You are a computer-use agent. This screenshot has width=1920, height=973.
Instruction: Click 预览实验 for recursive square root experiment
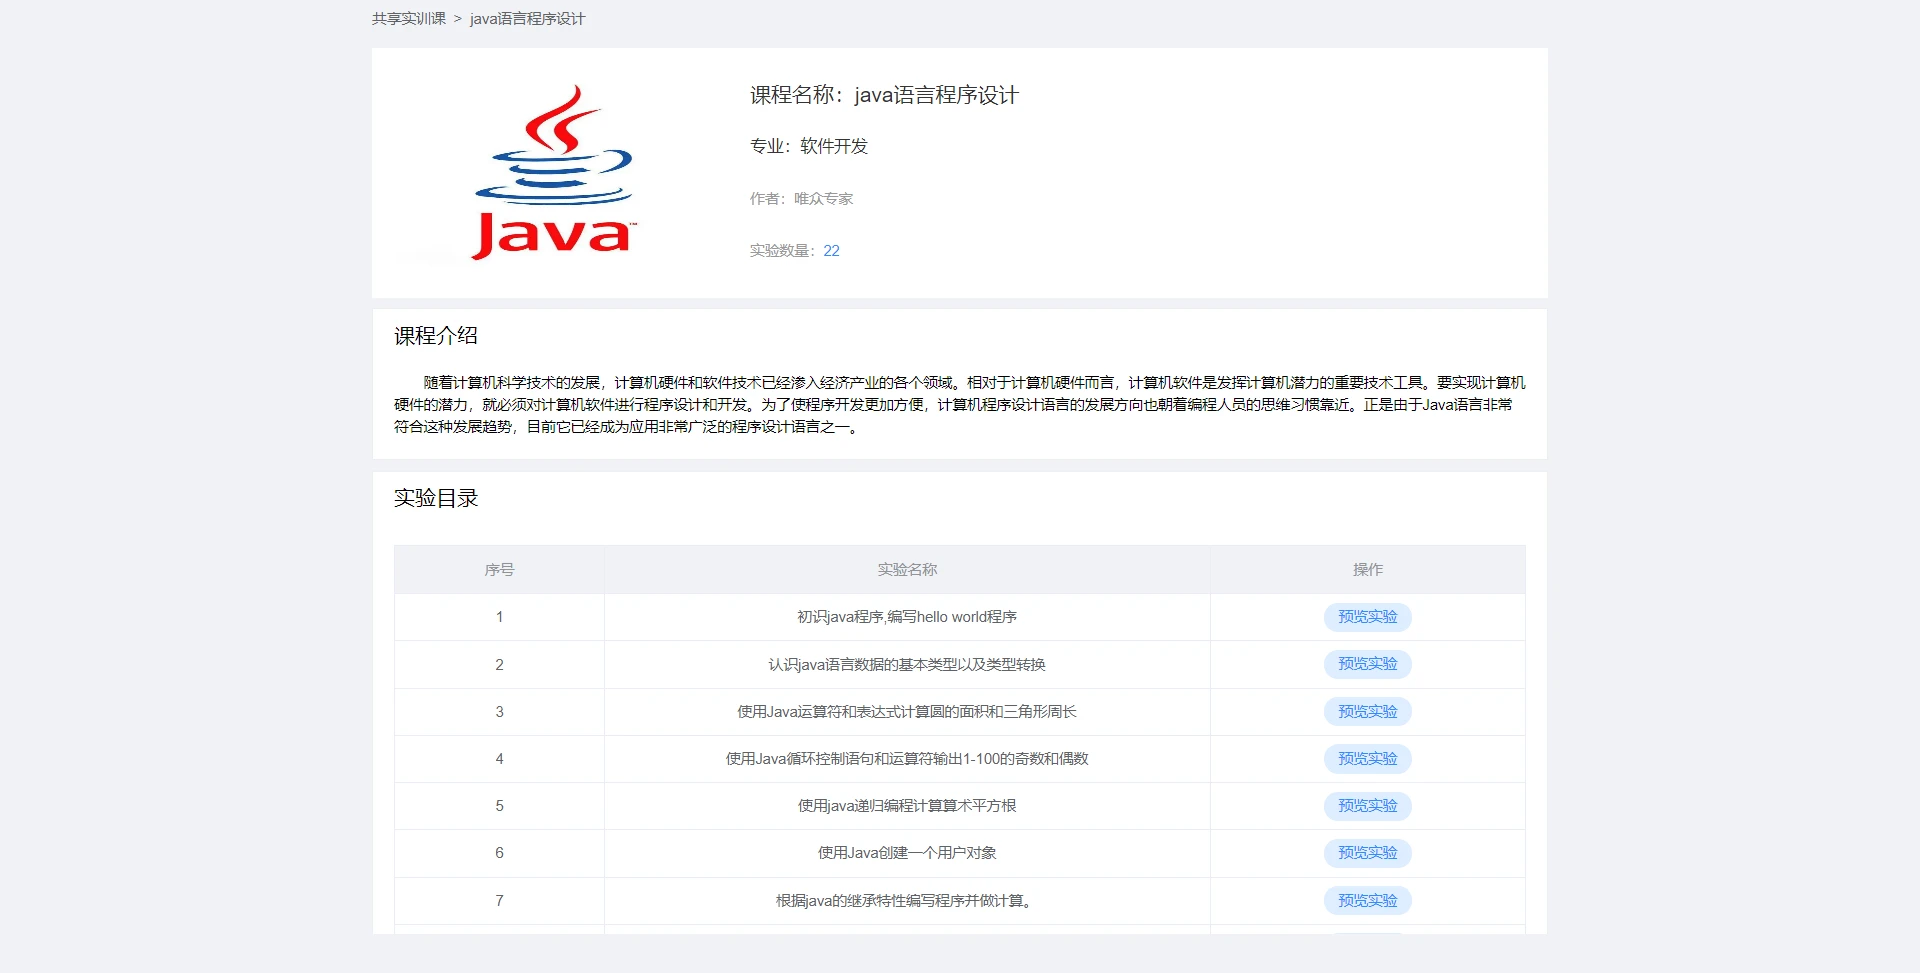coord(1367,806)
